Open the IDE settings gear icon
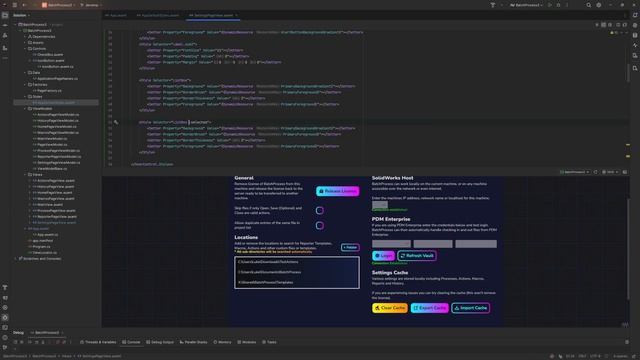The width and height of the screenshot is (640, 360). click(599, 5)
